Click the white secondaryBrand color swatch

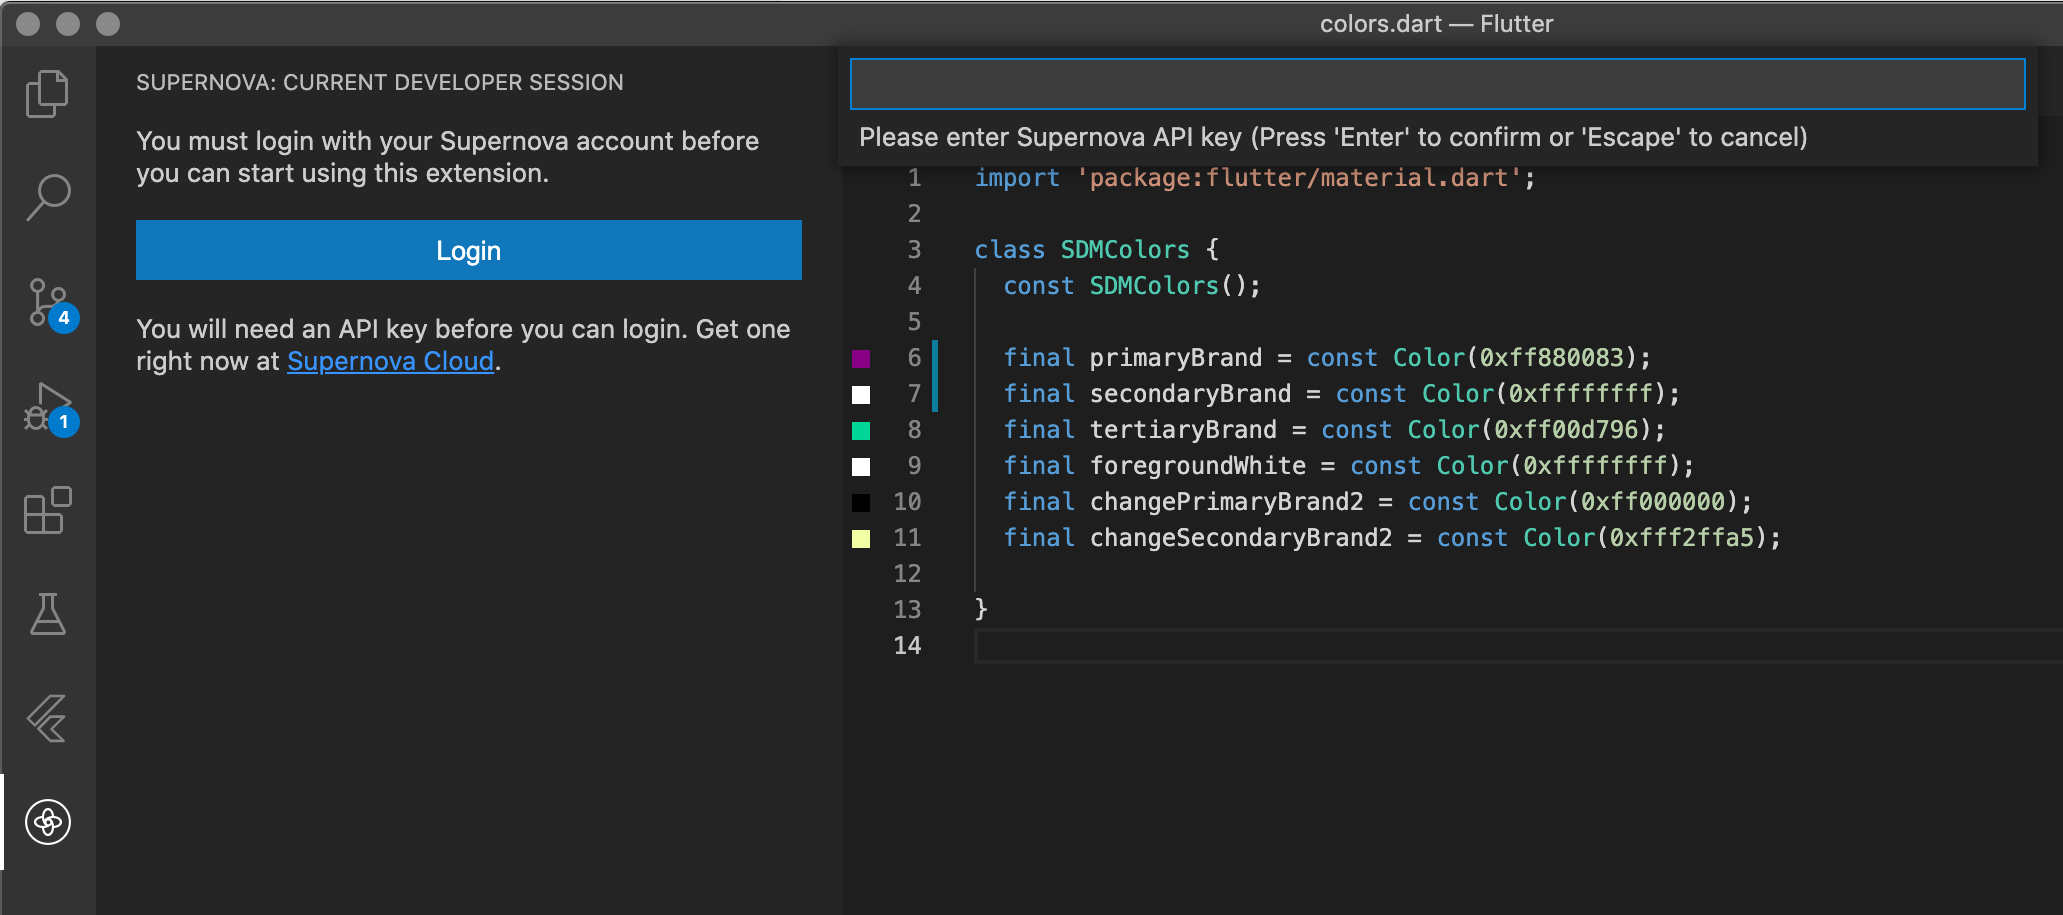(860, 394)
